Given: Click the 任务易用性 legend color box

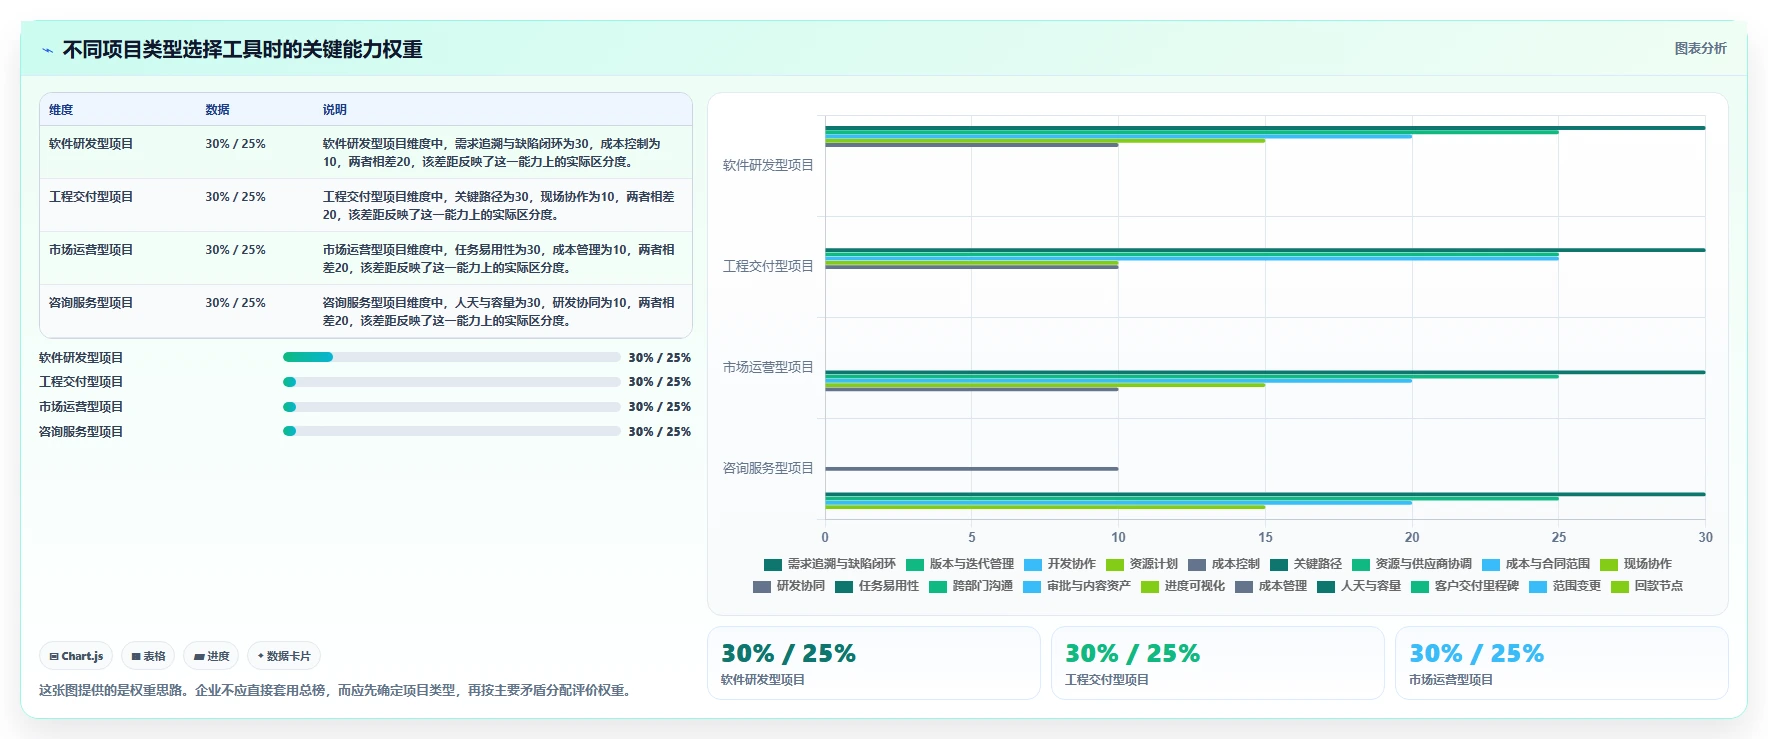Looking at the screenshot, I should pos(844,587).
